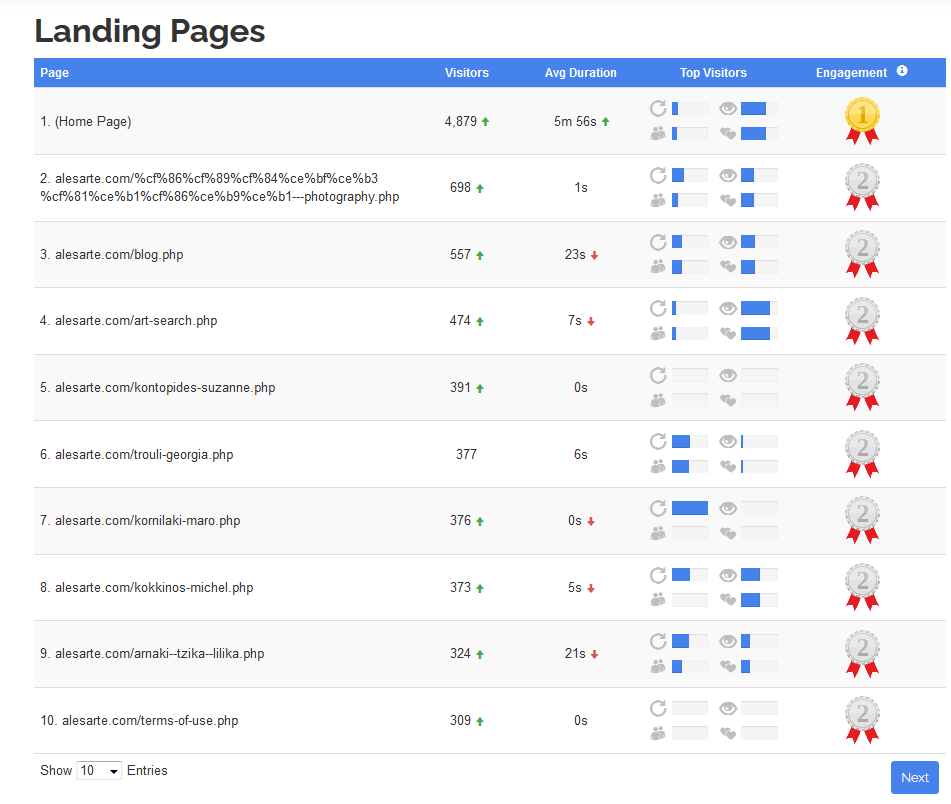Screen dimensions: 951x804
Task: Click full returning-visitor bar in kornilaki-maro.php row
Action: pos(690,508)
